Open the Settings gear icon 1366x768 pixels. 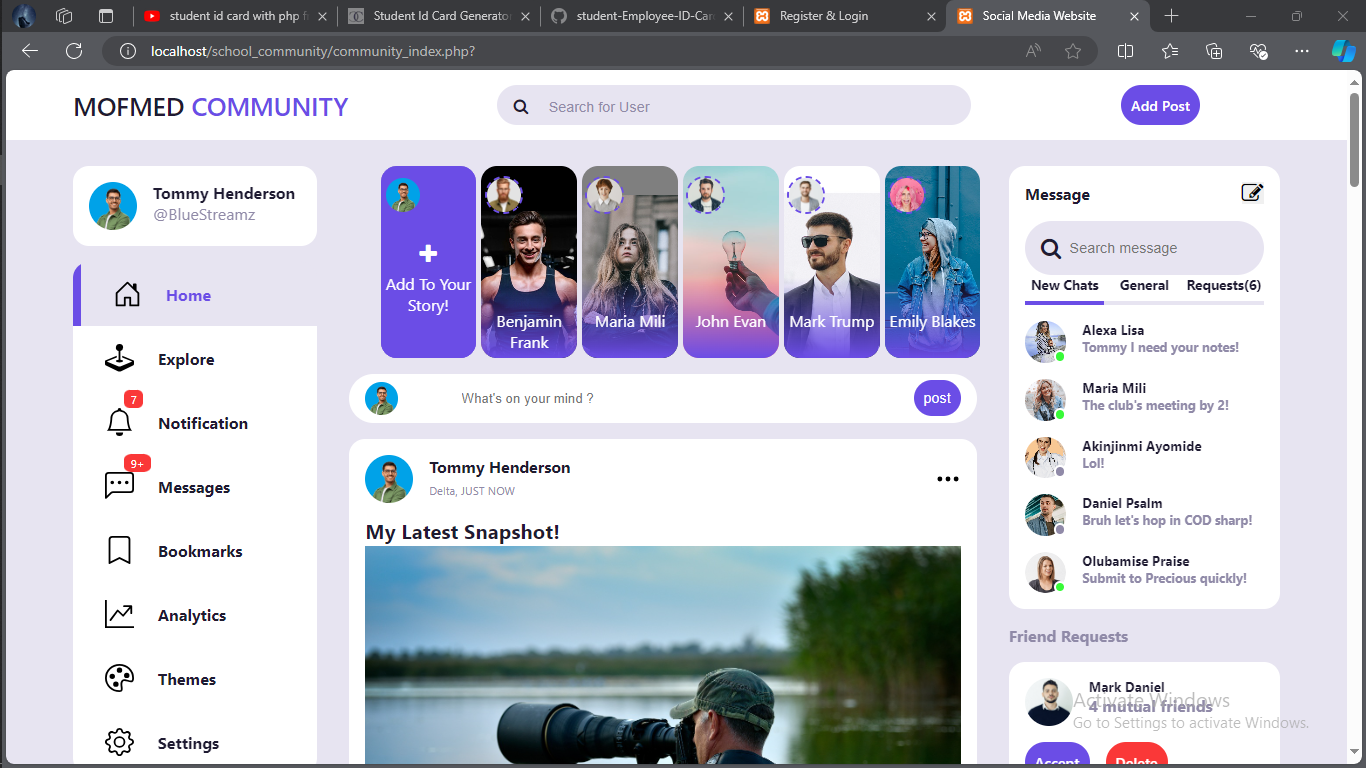point(119,743)
